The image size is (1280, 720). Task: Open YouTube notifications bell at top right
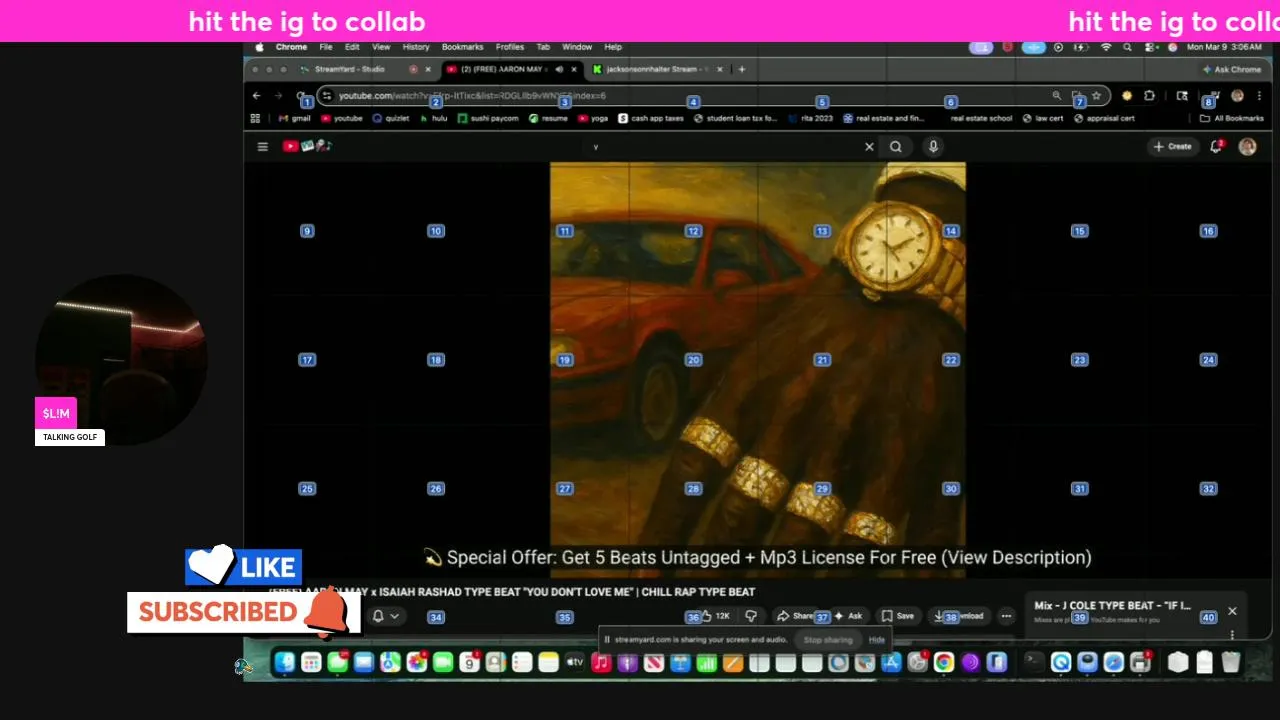click(1217, 146)
